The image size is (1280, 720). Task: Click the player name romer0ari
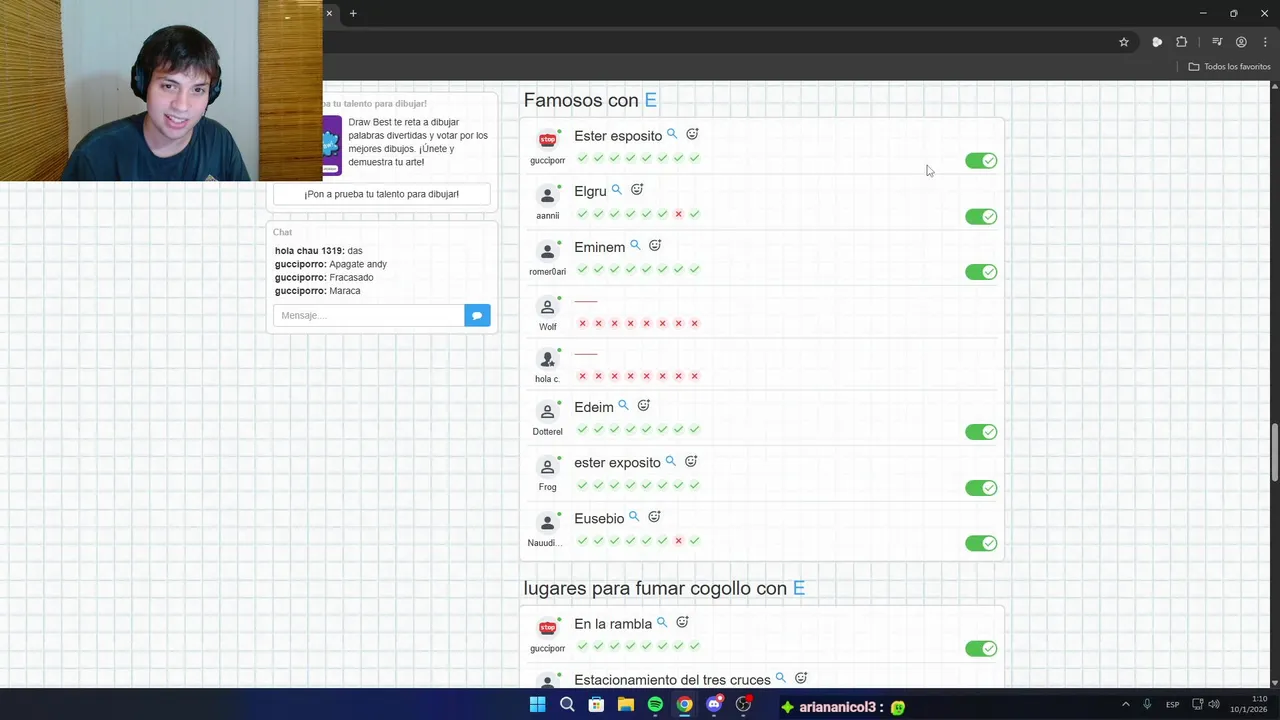pyautogui.click(x=547, y=272)
